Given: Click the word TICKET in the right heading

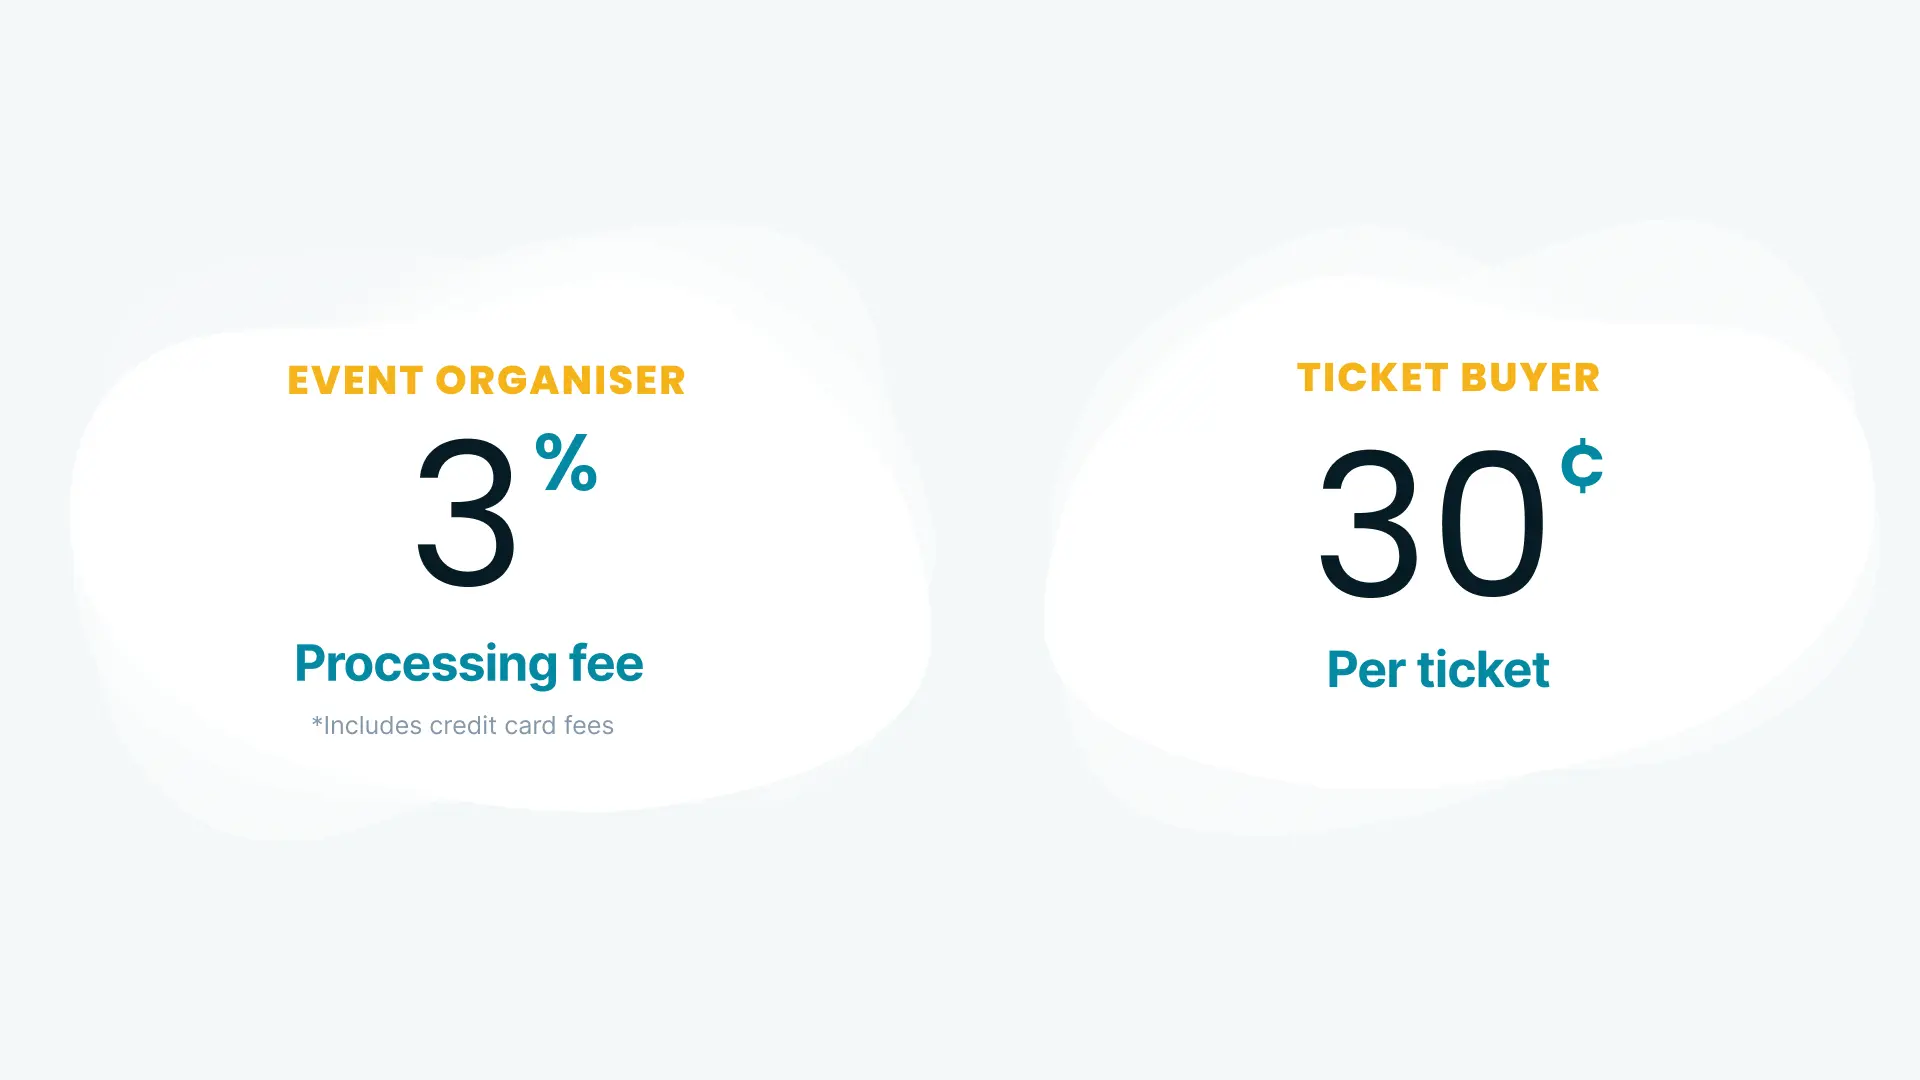Looking at the screenshot, I should coord(1373,378).
